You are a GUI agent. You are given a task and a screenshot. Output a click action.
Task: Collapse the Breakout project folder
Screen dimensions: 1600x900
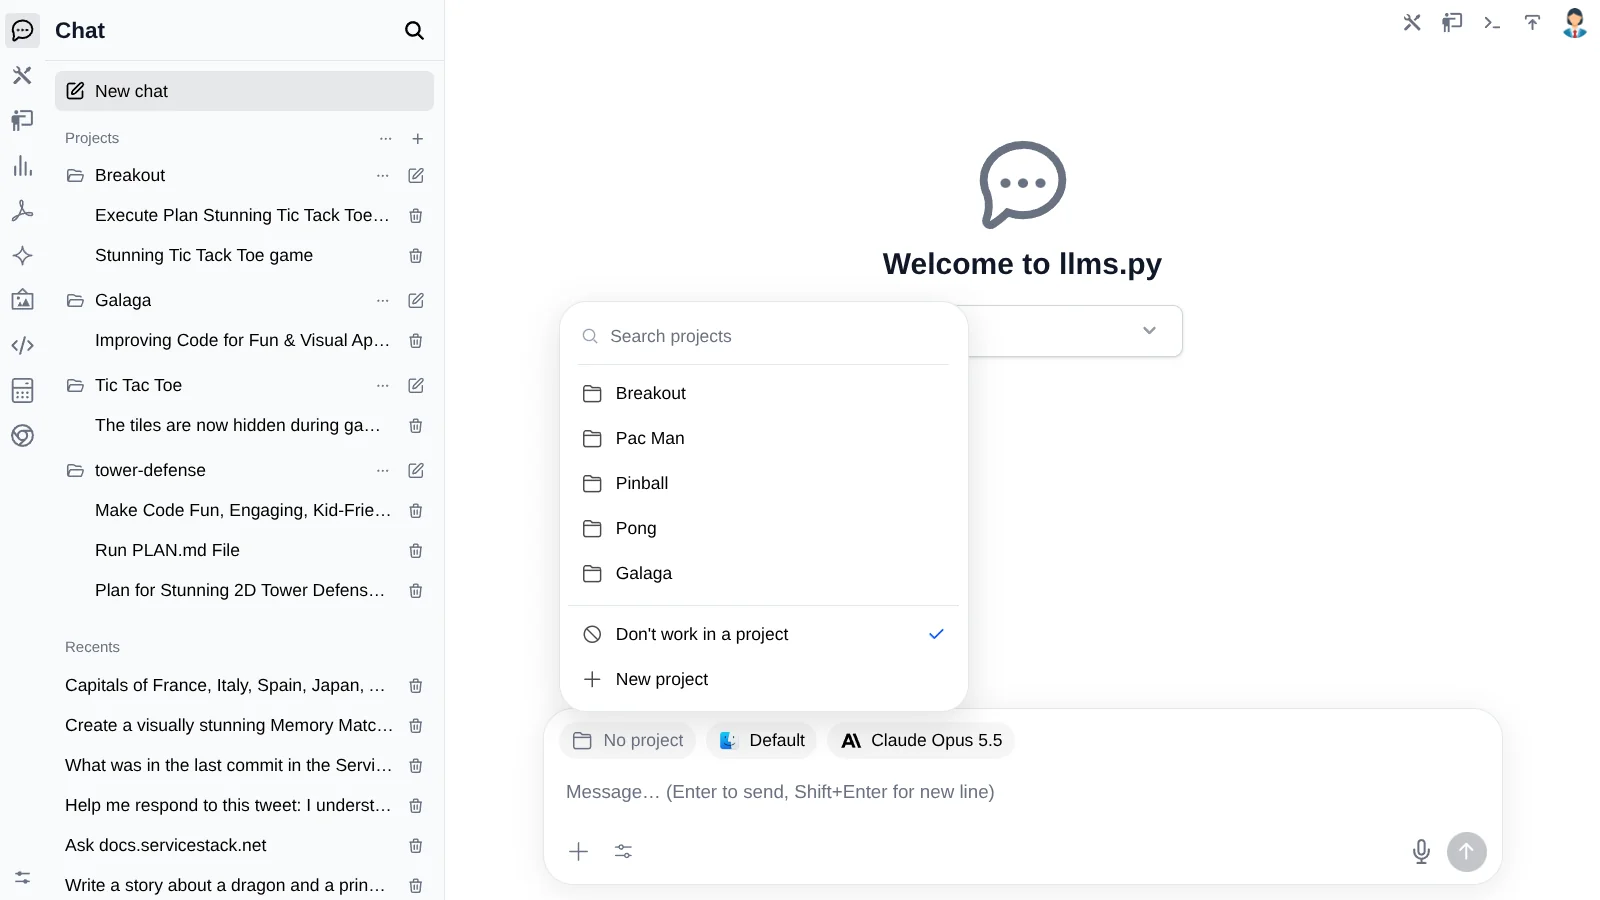tap(75, 176)
